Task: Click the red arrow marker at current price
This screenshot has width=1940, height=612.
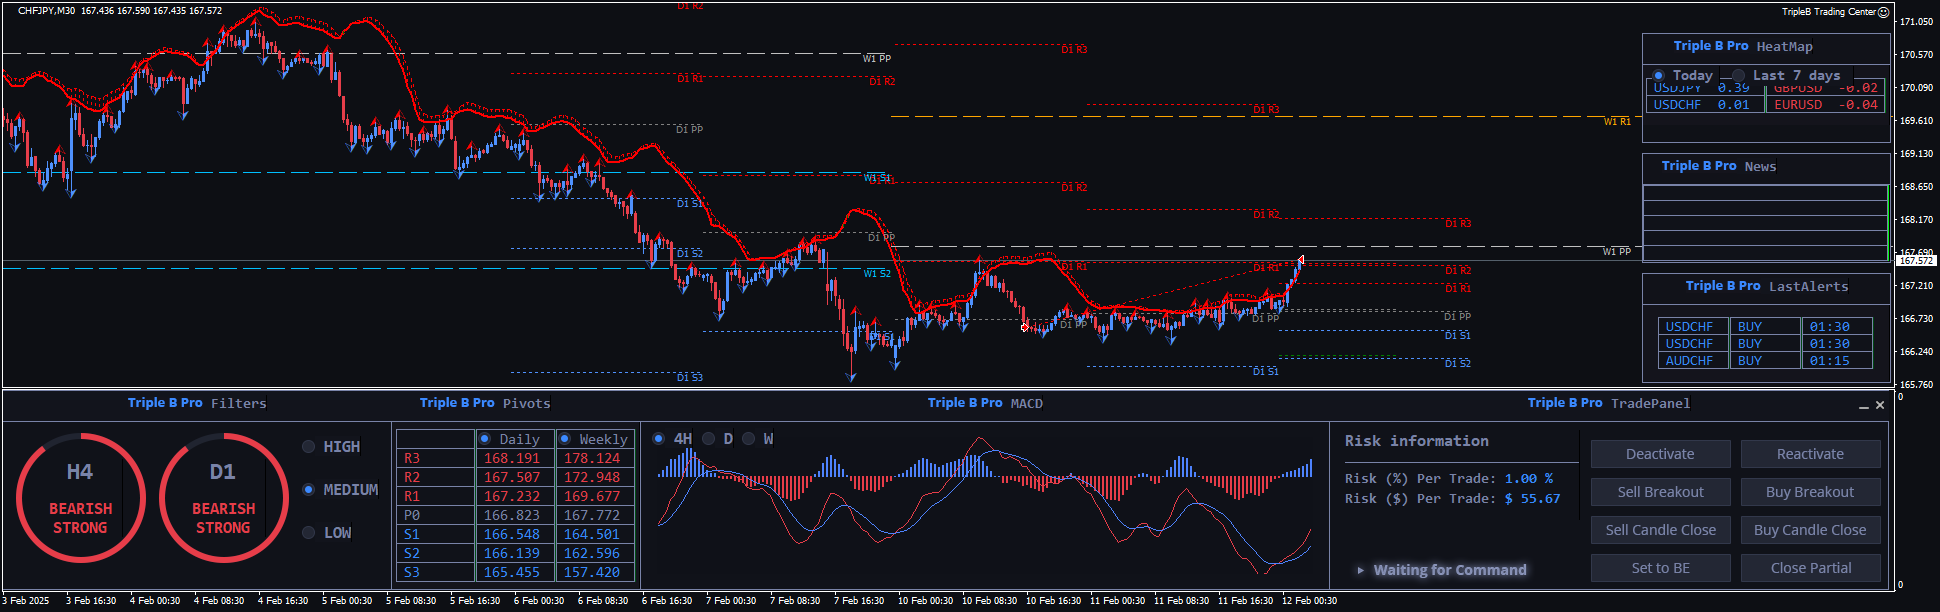Action: pyautogui.click(x=1300, y=260)
